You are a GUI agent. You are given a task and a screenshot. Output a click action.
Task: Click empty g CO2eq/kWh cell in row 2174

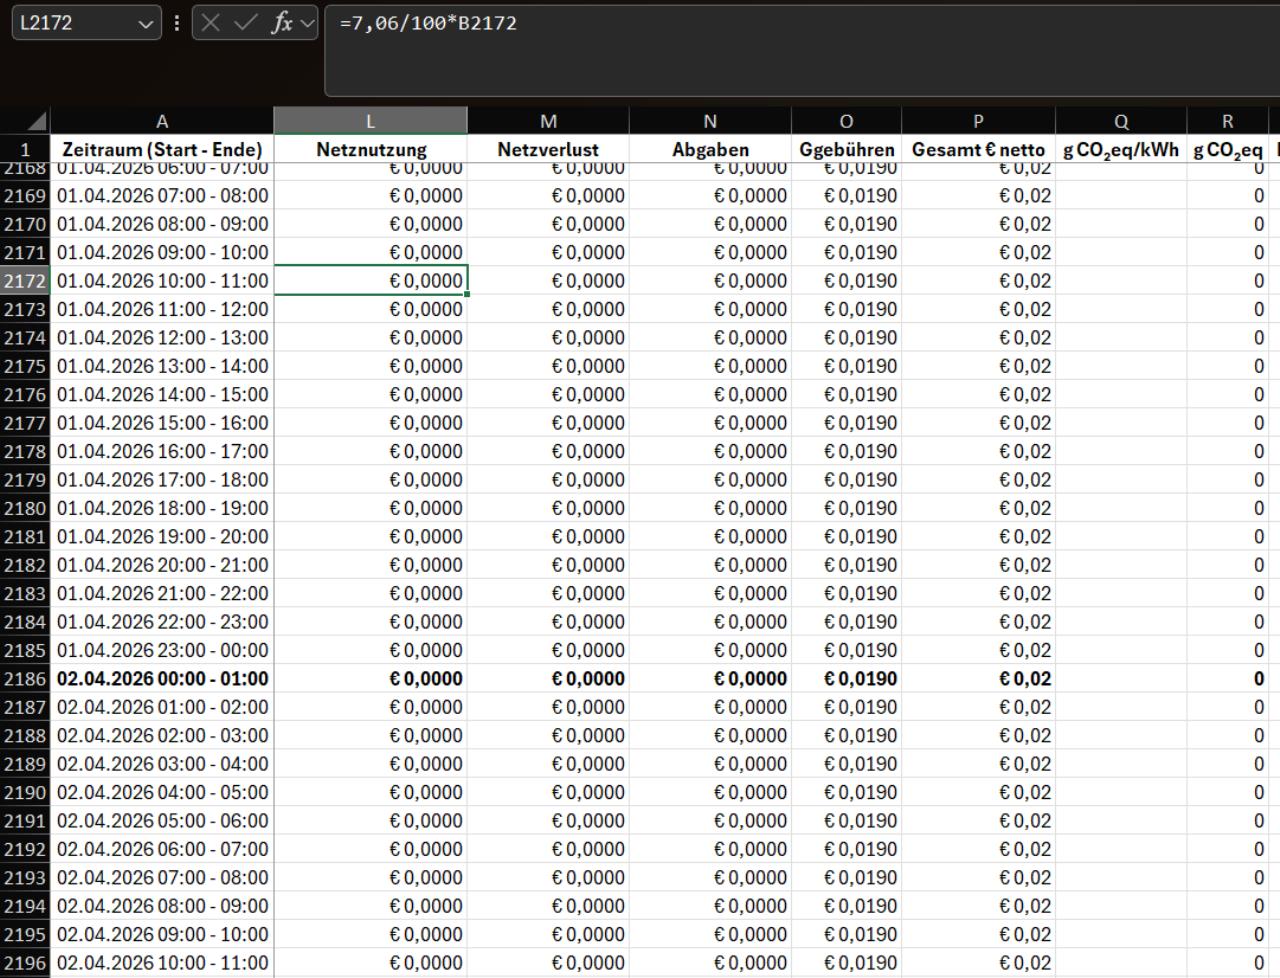(1121, 338)
